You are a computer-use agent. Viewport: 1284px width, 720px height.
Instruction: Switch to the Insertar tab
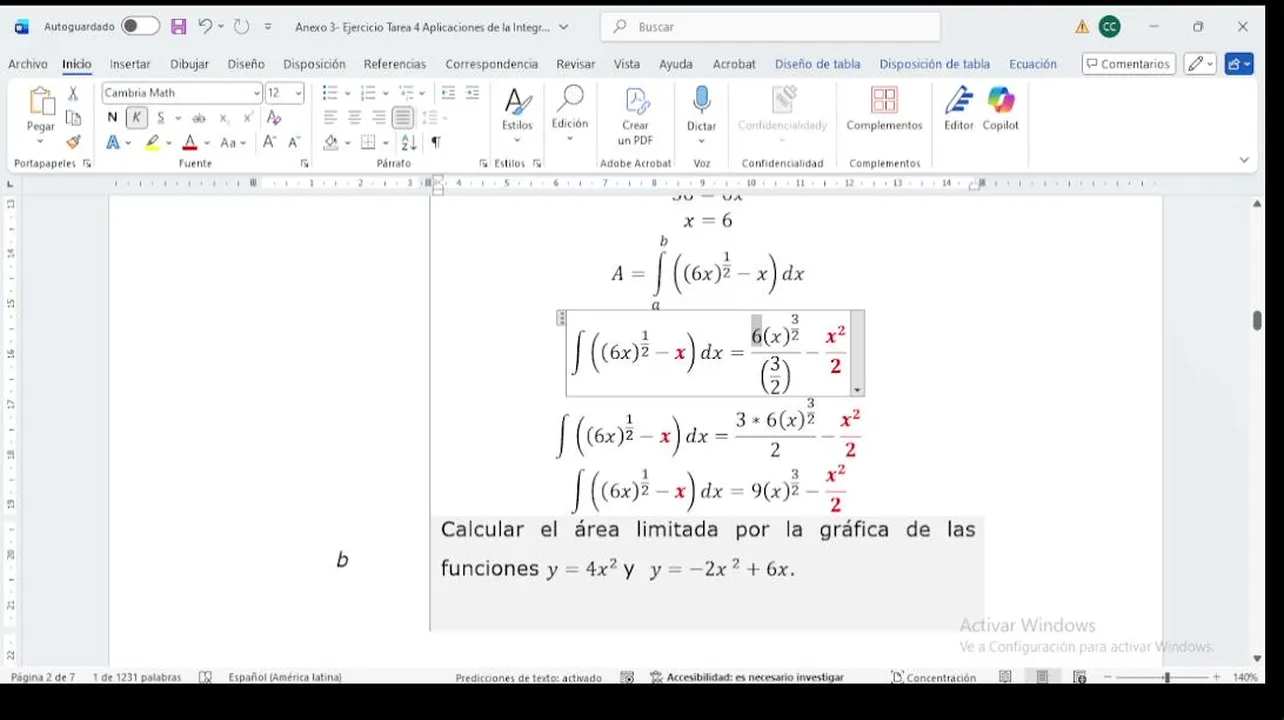click(130, 64)
